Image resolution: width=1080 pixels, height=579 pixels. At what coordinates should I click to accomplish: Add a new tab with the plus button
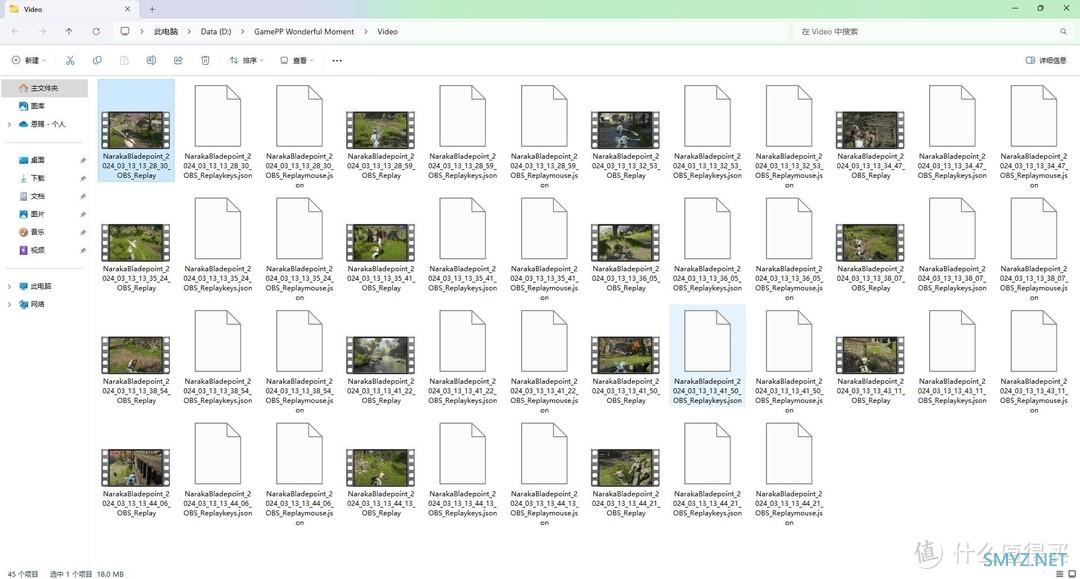coord(152,9)
